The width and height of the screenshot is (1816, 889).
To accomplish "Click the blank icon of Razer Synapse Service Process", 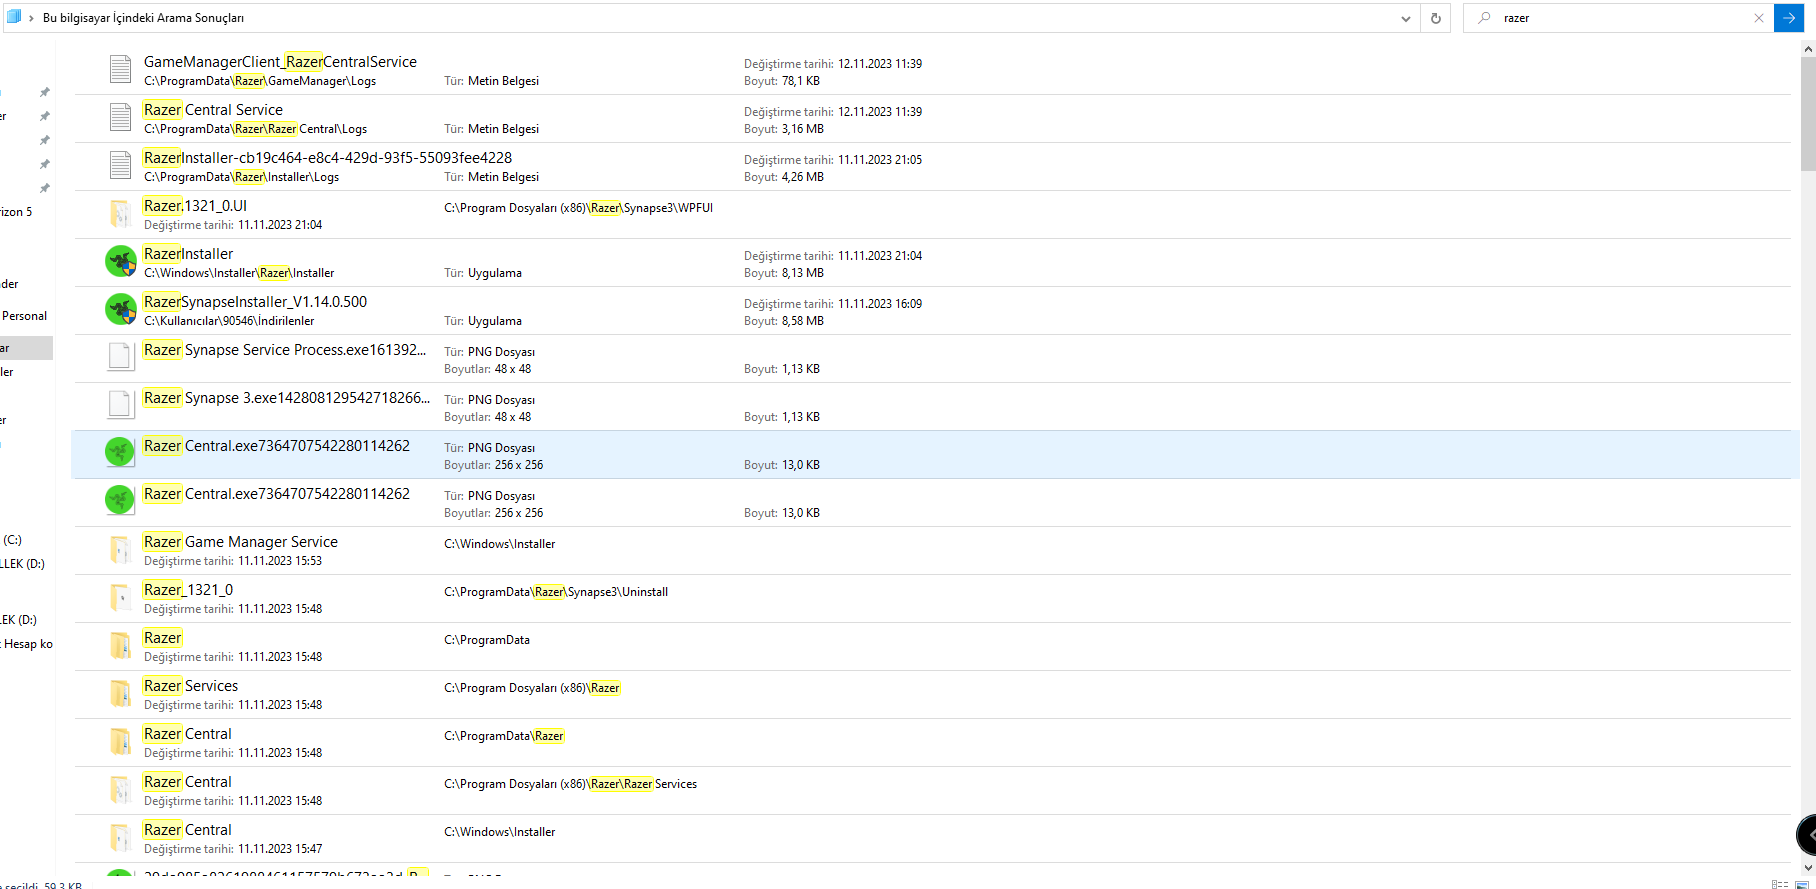I will click(x=120, y=357).
